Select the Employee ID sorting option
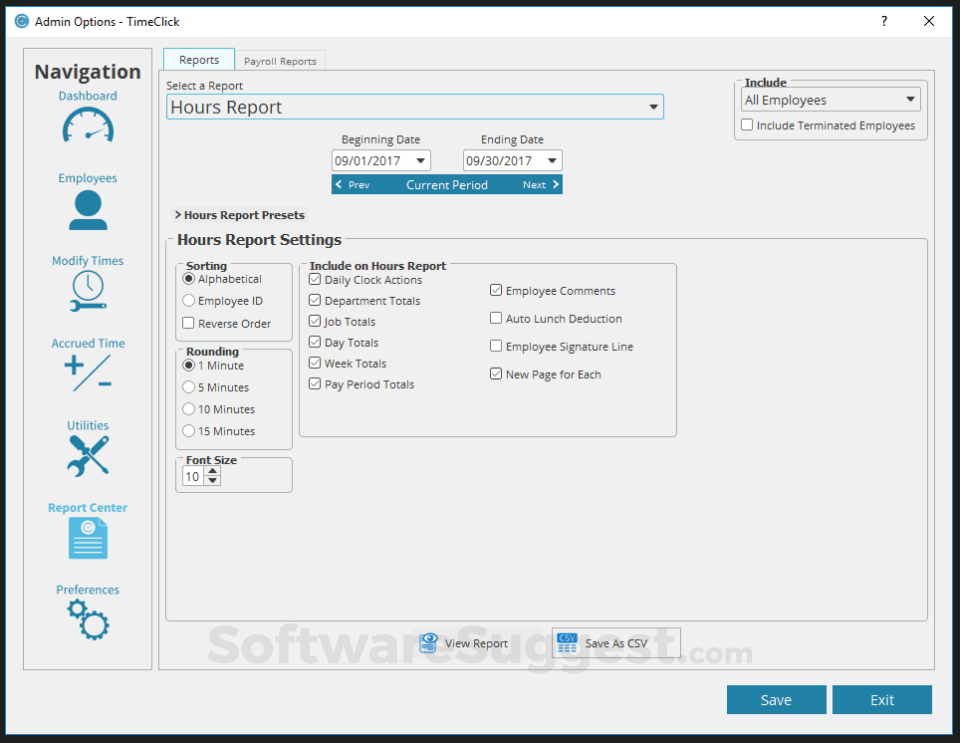 point(189,300)
